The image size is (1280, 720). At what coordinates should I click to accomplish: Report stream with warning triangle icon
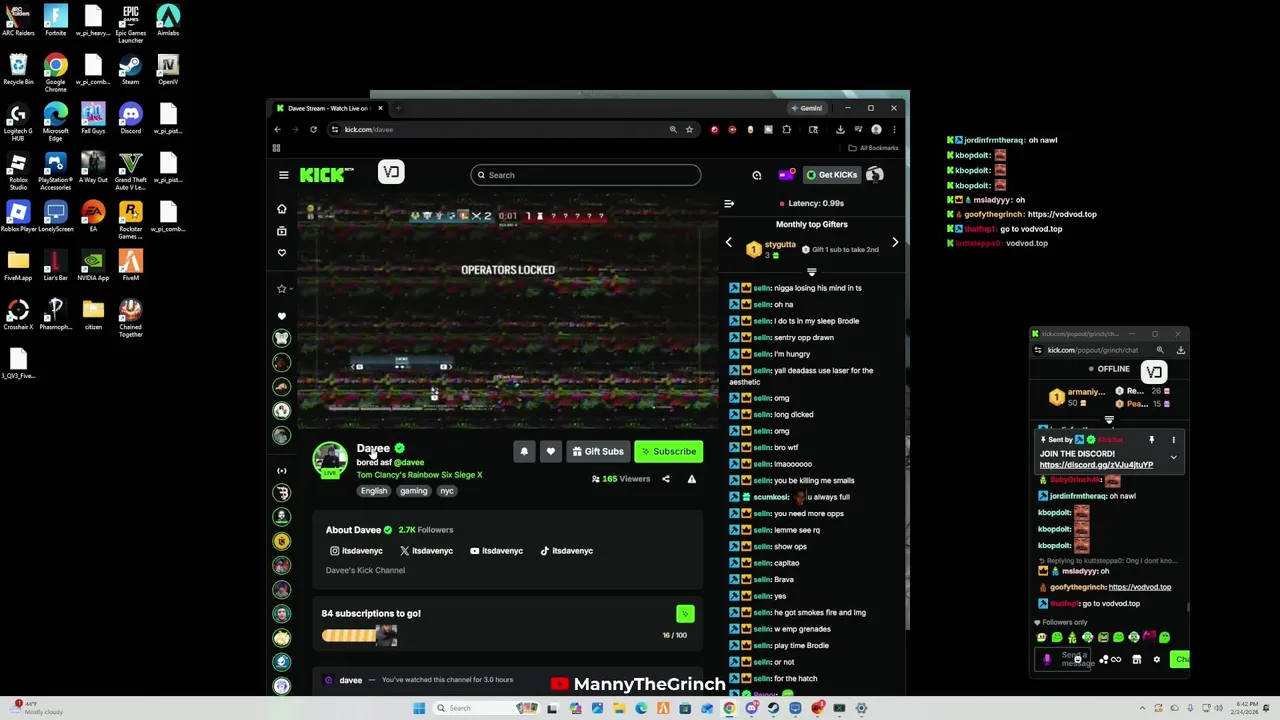(x=691, y=479)
